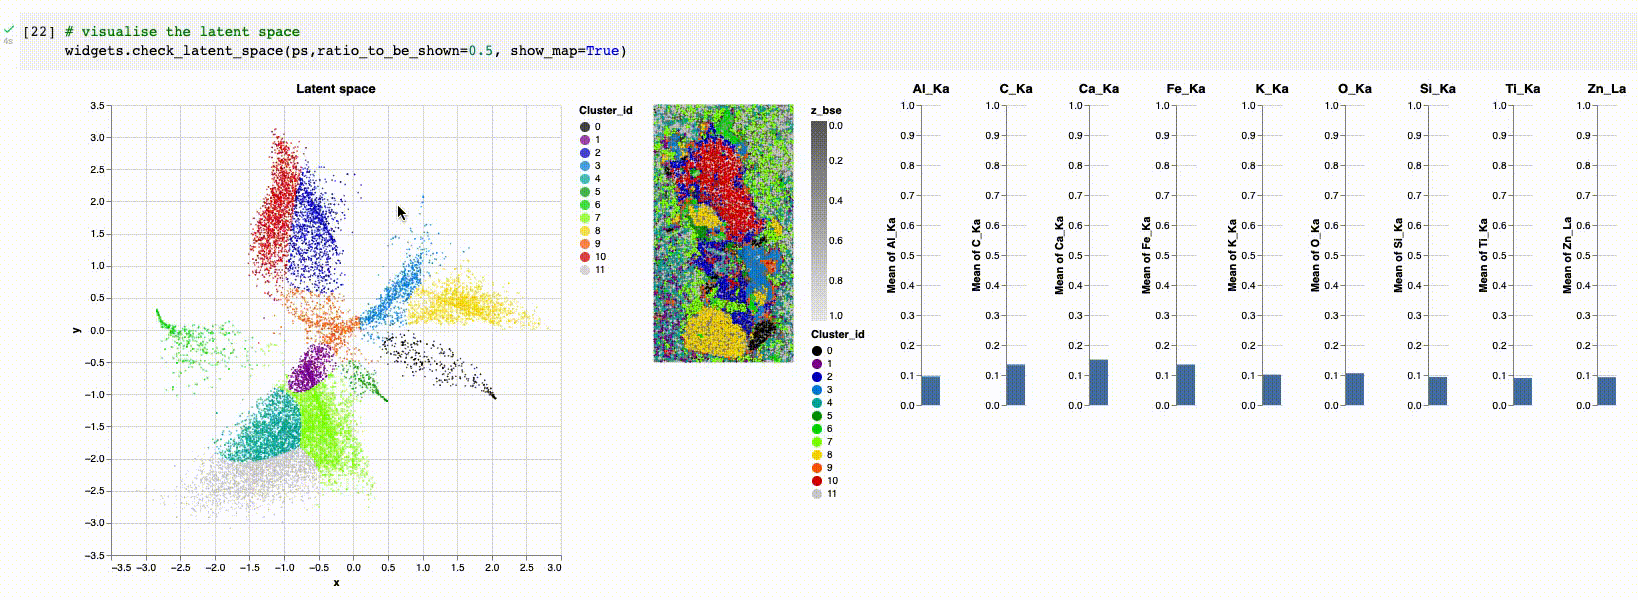Image resolution: width=1638 pixels, height=600 pixels.
Task: Click the O_Ka mean bar
Action: tap(1354, 389)
